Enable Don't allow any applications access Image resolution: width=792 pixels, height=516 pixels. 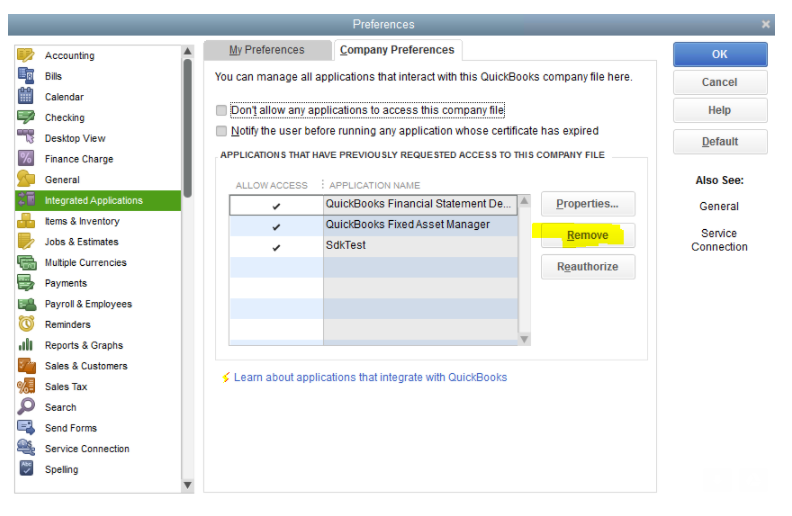click(x=221, y=110)
